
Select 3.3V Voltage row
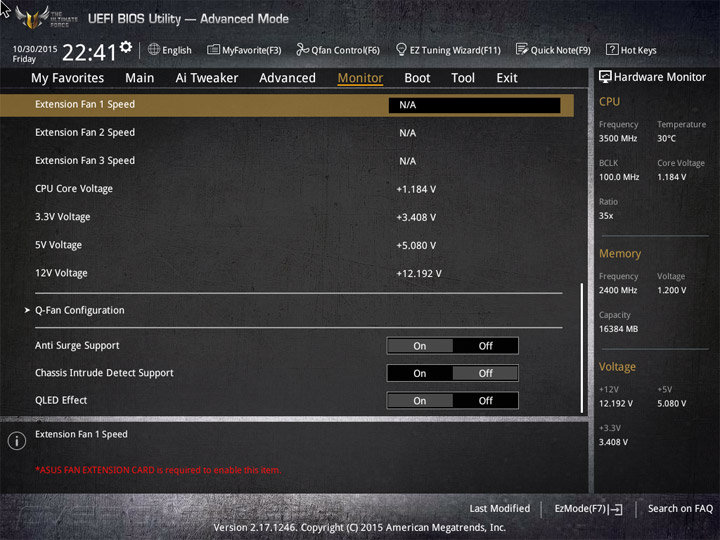coord(287,217)
